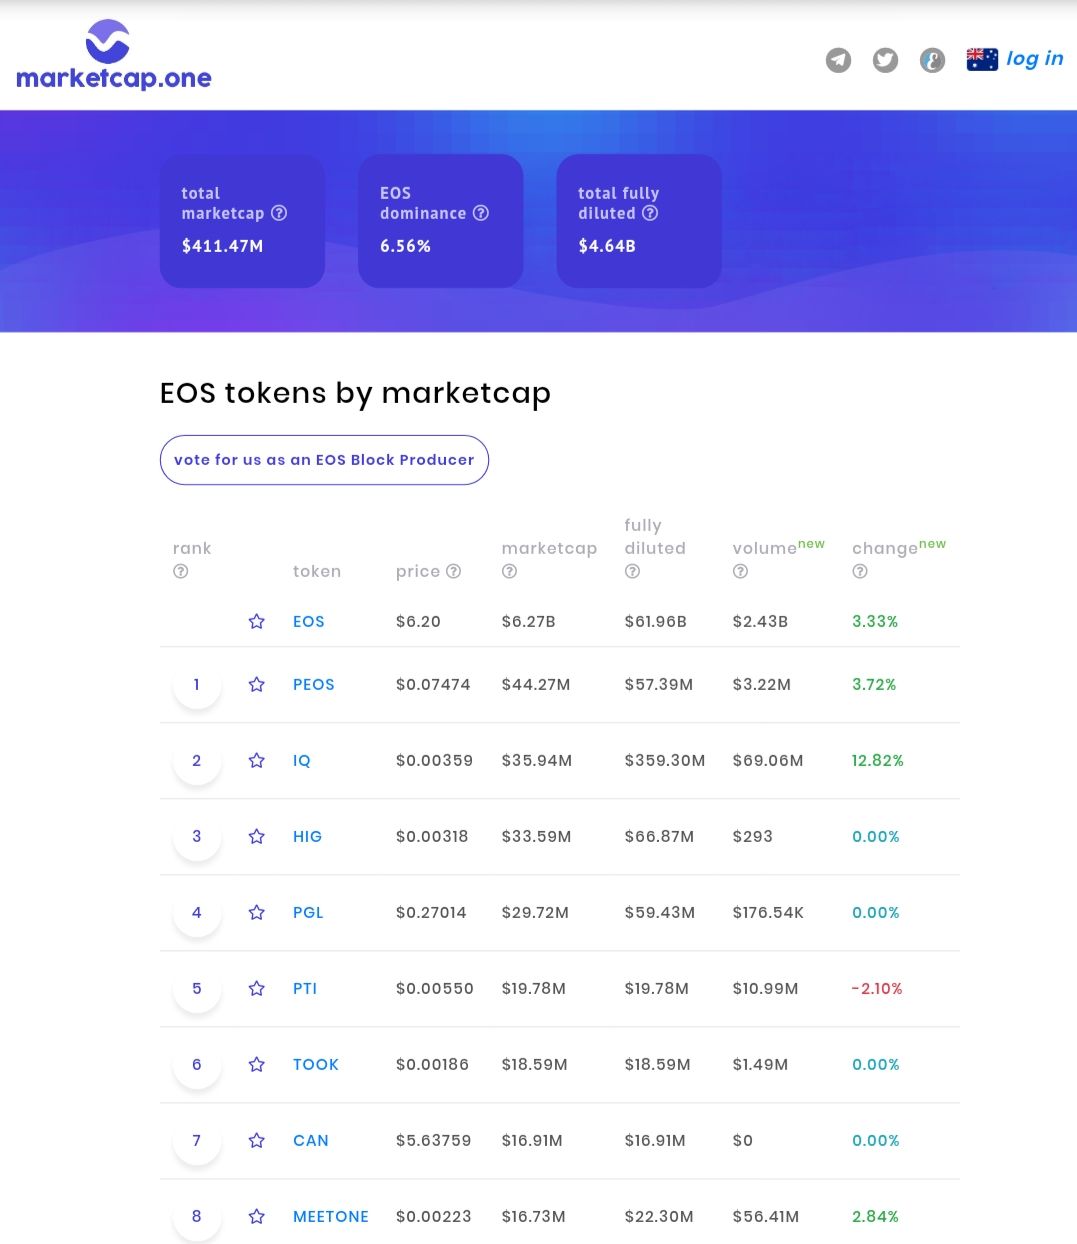This screenshot has width=1077, height=1244.
Task: Sort by rank column header
Action: (x=192, y=548)
